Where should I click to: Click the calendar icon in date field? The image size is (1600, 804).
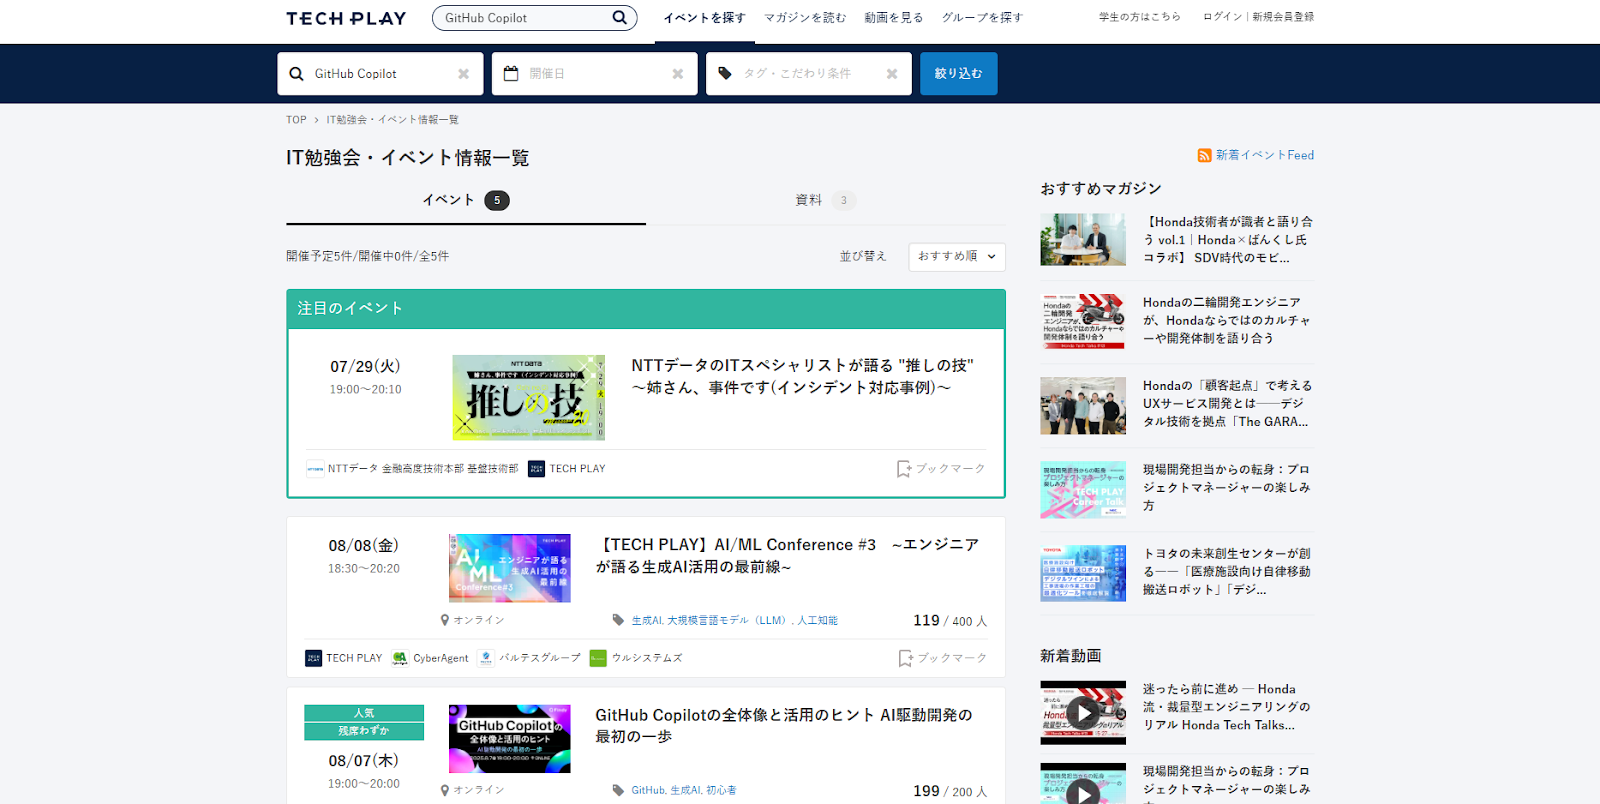click(x=511, y=74)
